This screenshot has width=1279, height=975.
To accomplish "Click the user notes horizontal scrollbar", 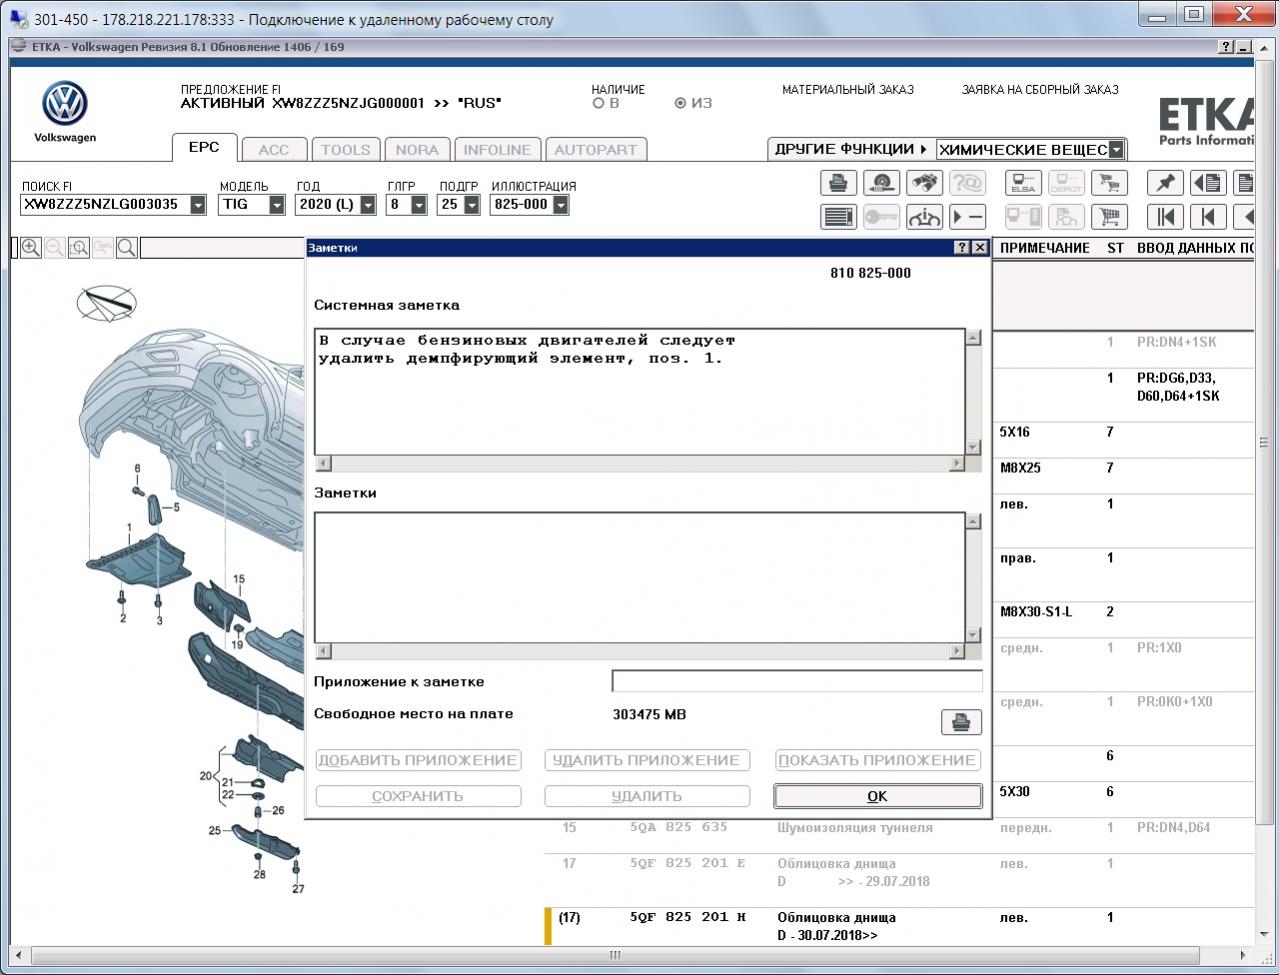I will click(640, 651).
